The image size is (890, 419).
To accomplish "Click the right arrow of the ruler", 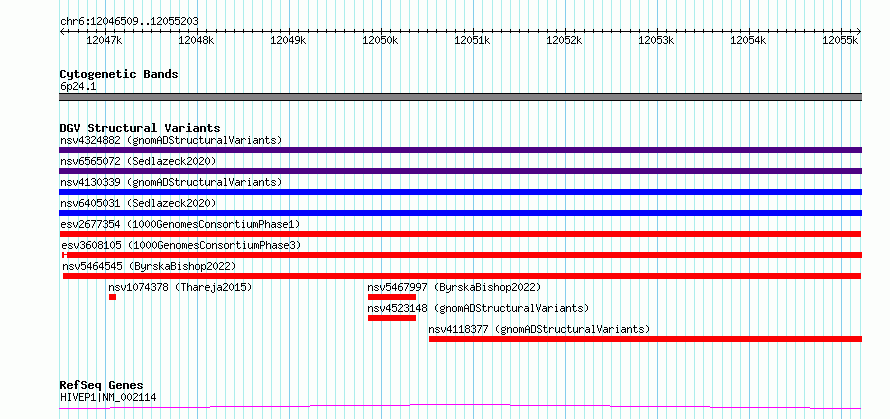I will click(859, 31).
